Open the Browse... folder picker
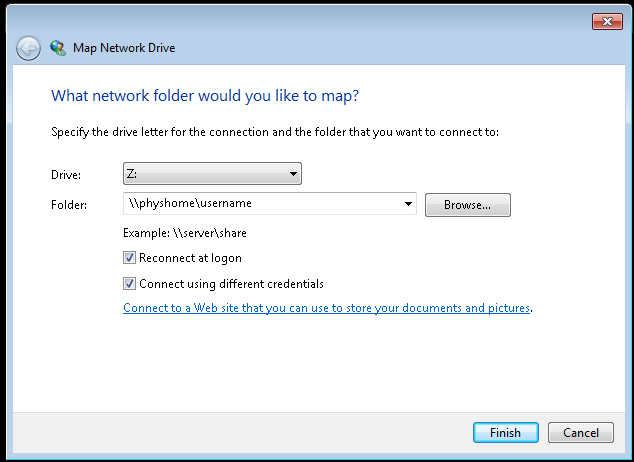The width and height of the screenshot is (634, 462). click(x=467, y=205)
